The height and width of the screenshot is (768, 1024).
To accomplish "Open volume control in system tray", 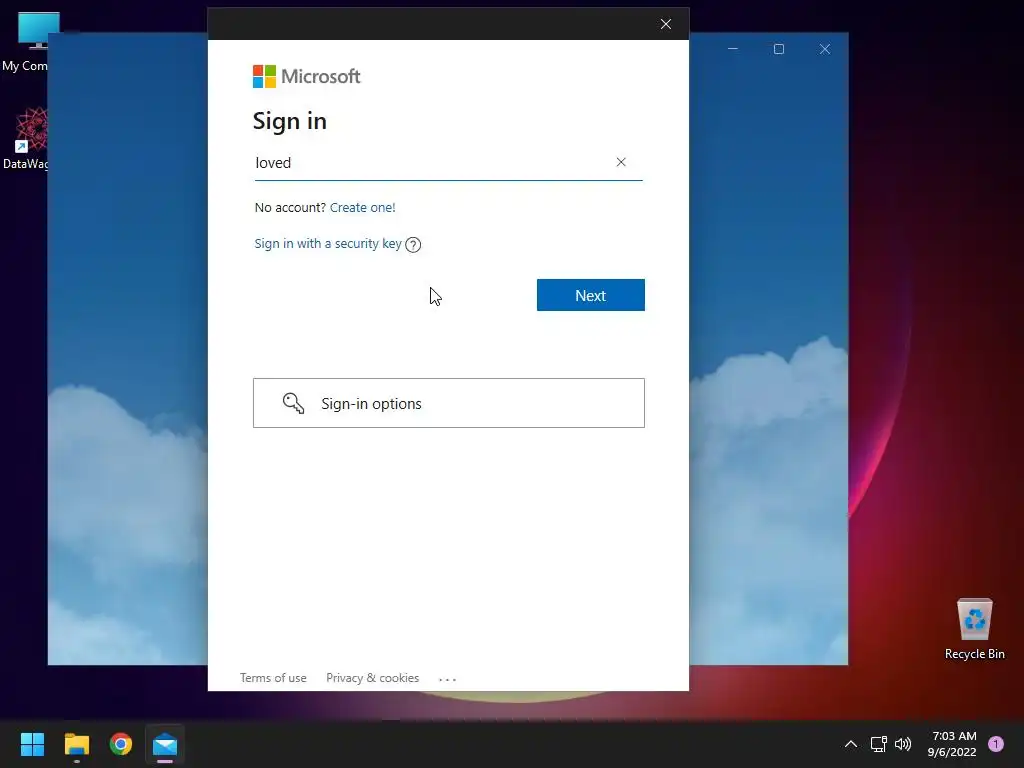I will click(903, 744).
